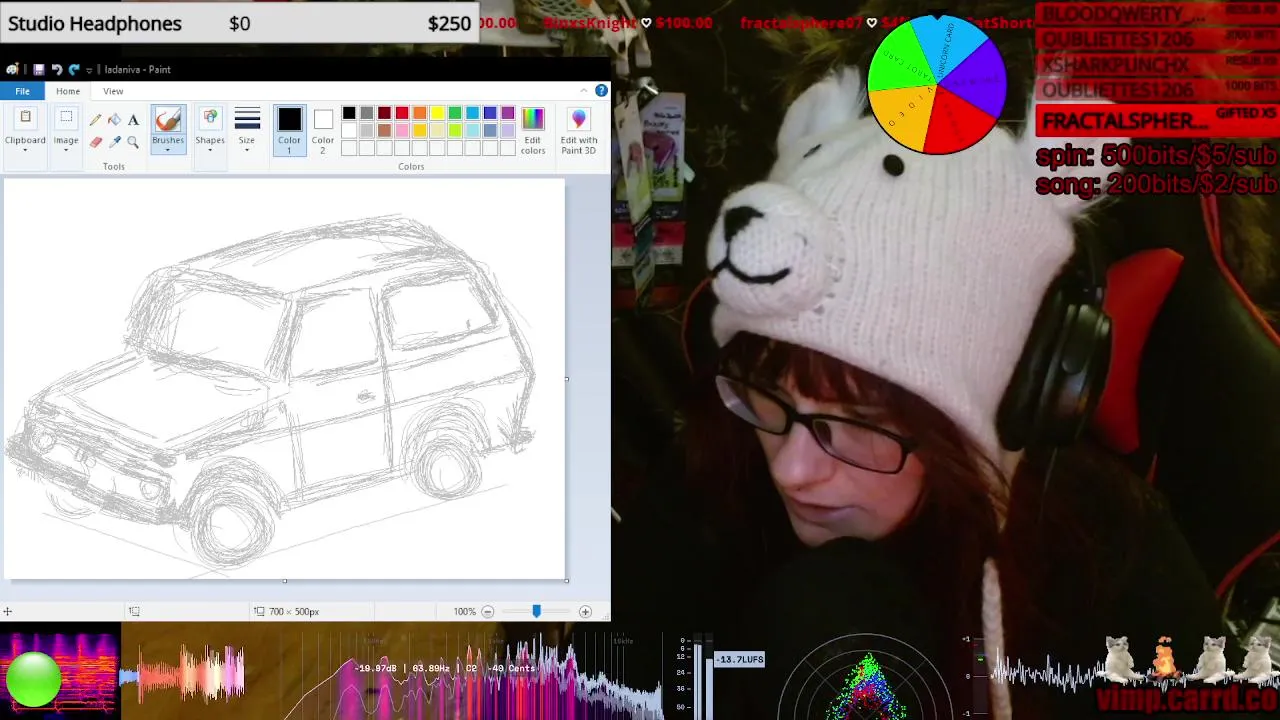The height and width of the screenshot is (720, 1280).
Task: Switch to the Home tab
Action: coord(68,91)
